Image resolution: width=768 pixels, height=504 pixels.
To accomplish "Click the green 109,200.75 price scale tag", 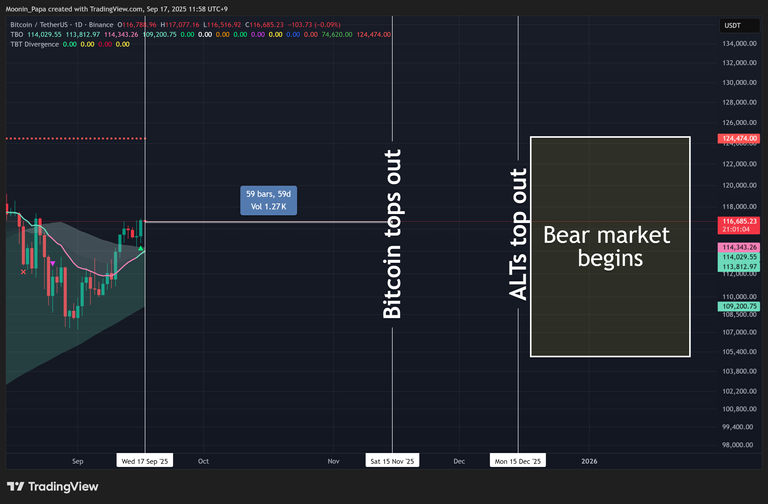I will (739, 306).
